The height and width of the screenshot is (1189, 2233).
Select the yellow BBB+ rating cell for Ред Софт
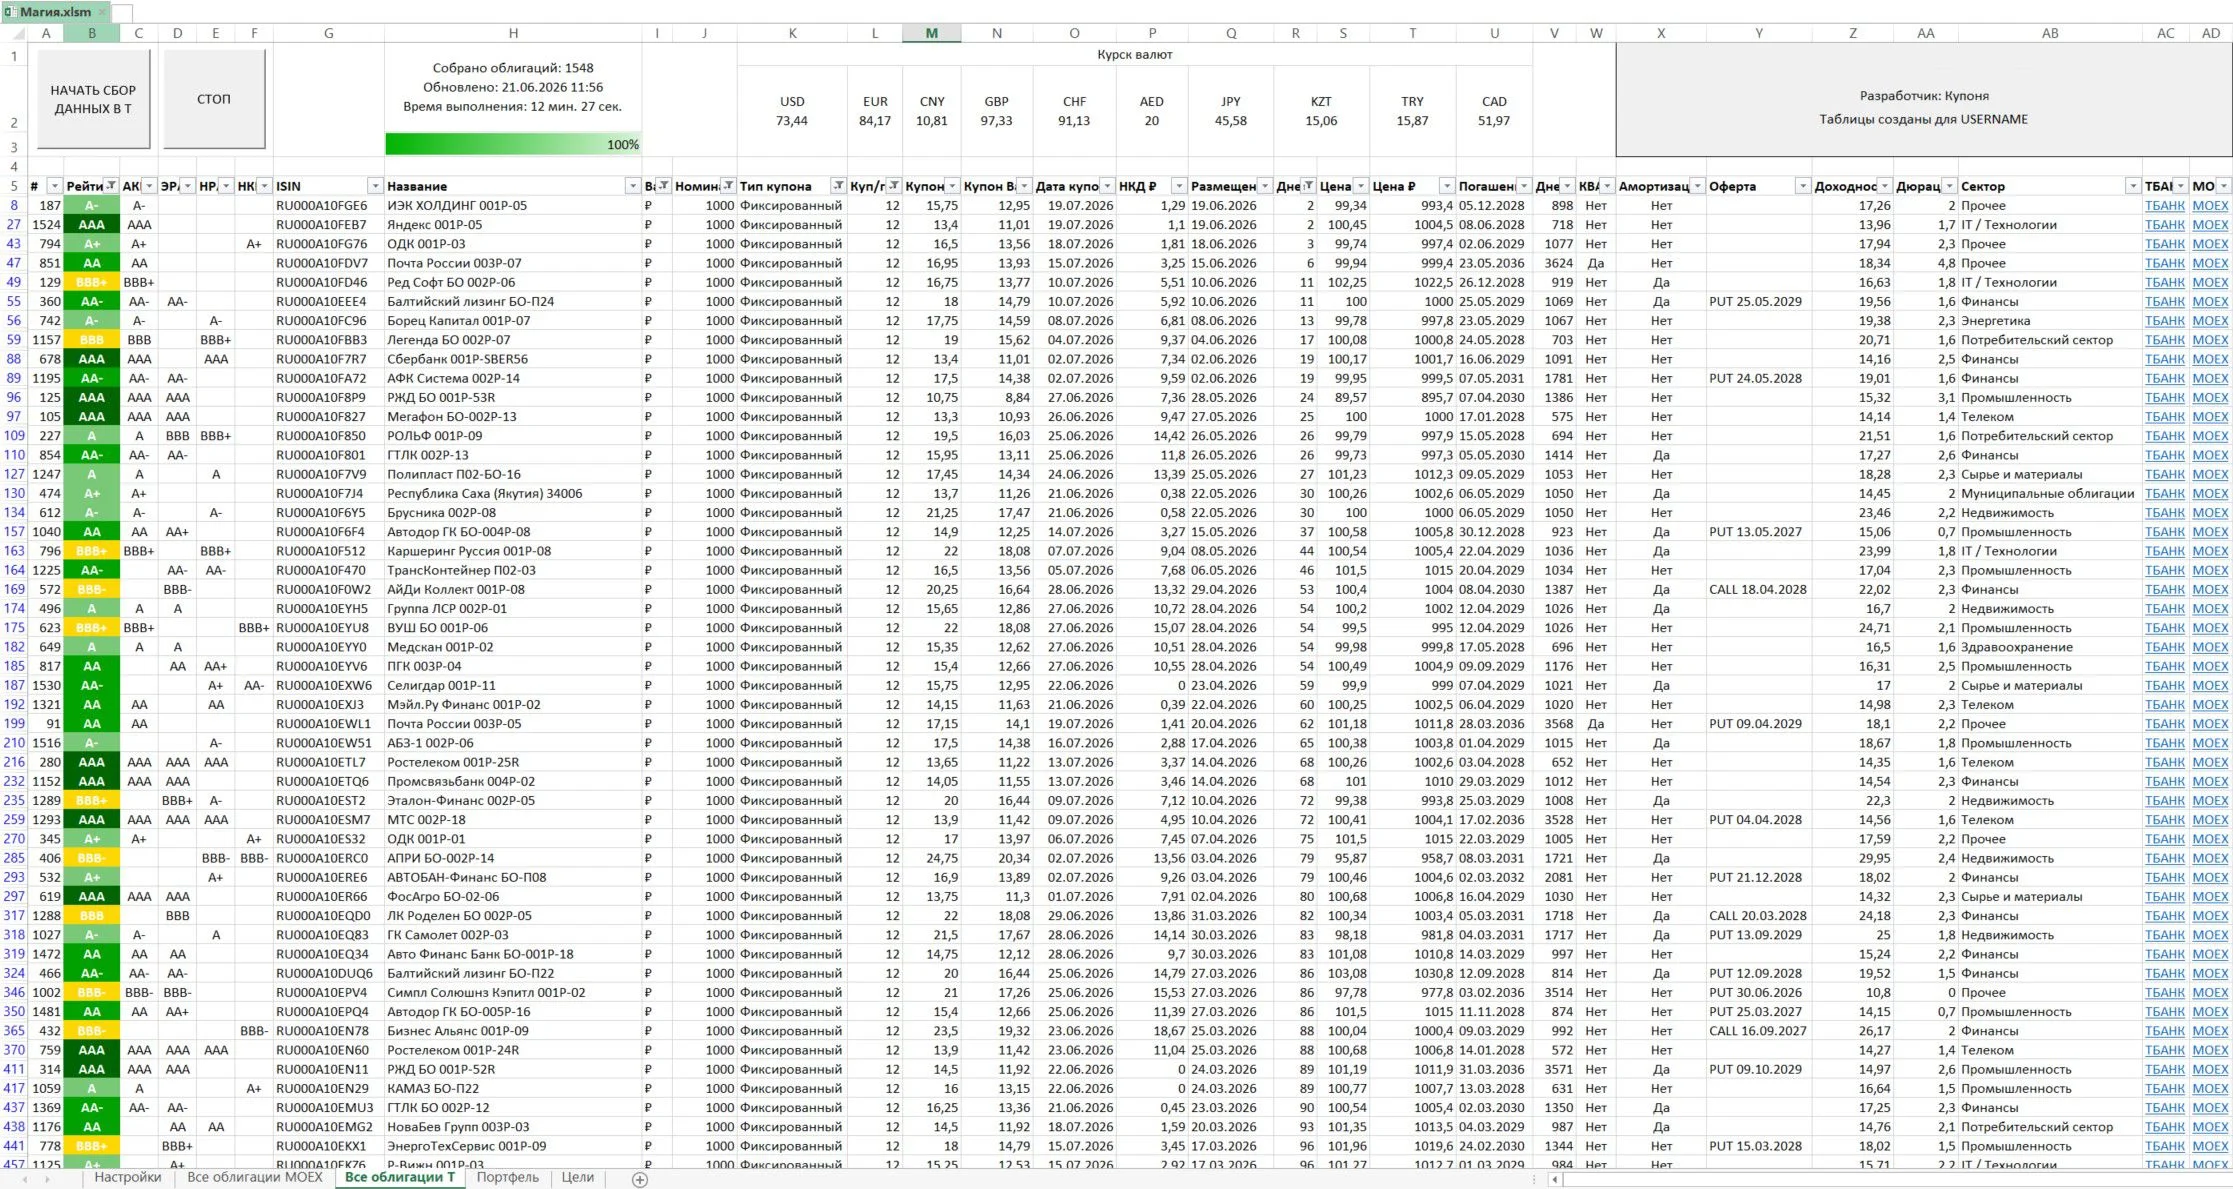92,283
